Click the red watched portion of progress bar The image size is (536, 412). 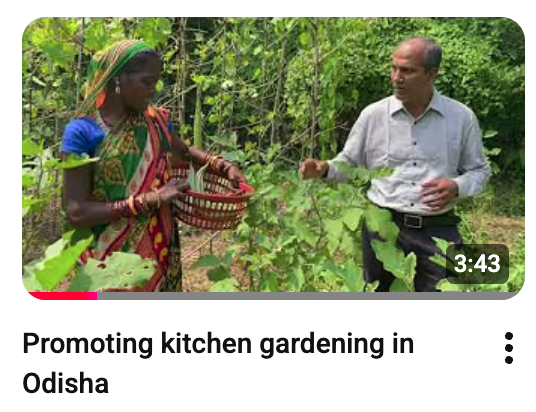point(63,296)
